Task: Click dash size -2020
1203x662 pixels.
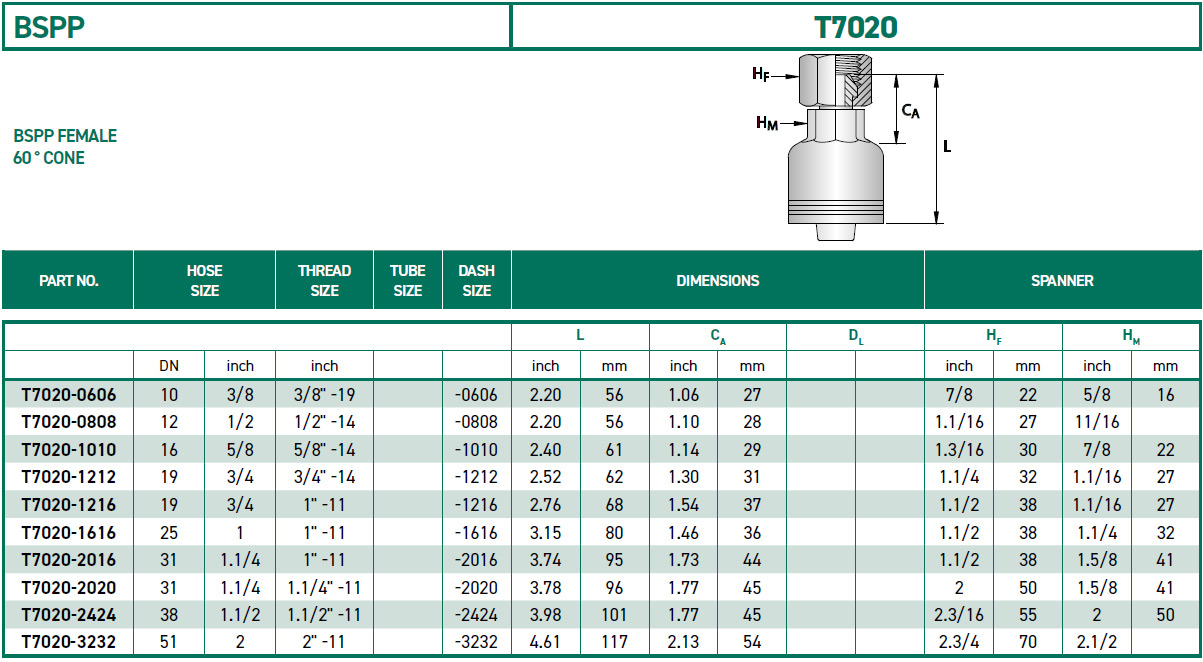Action: coord(476,587)
